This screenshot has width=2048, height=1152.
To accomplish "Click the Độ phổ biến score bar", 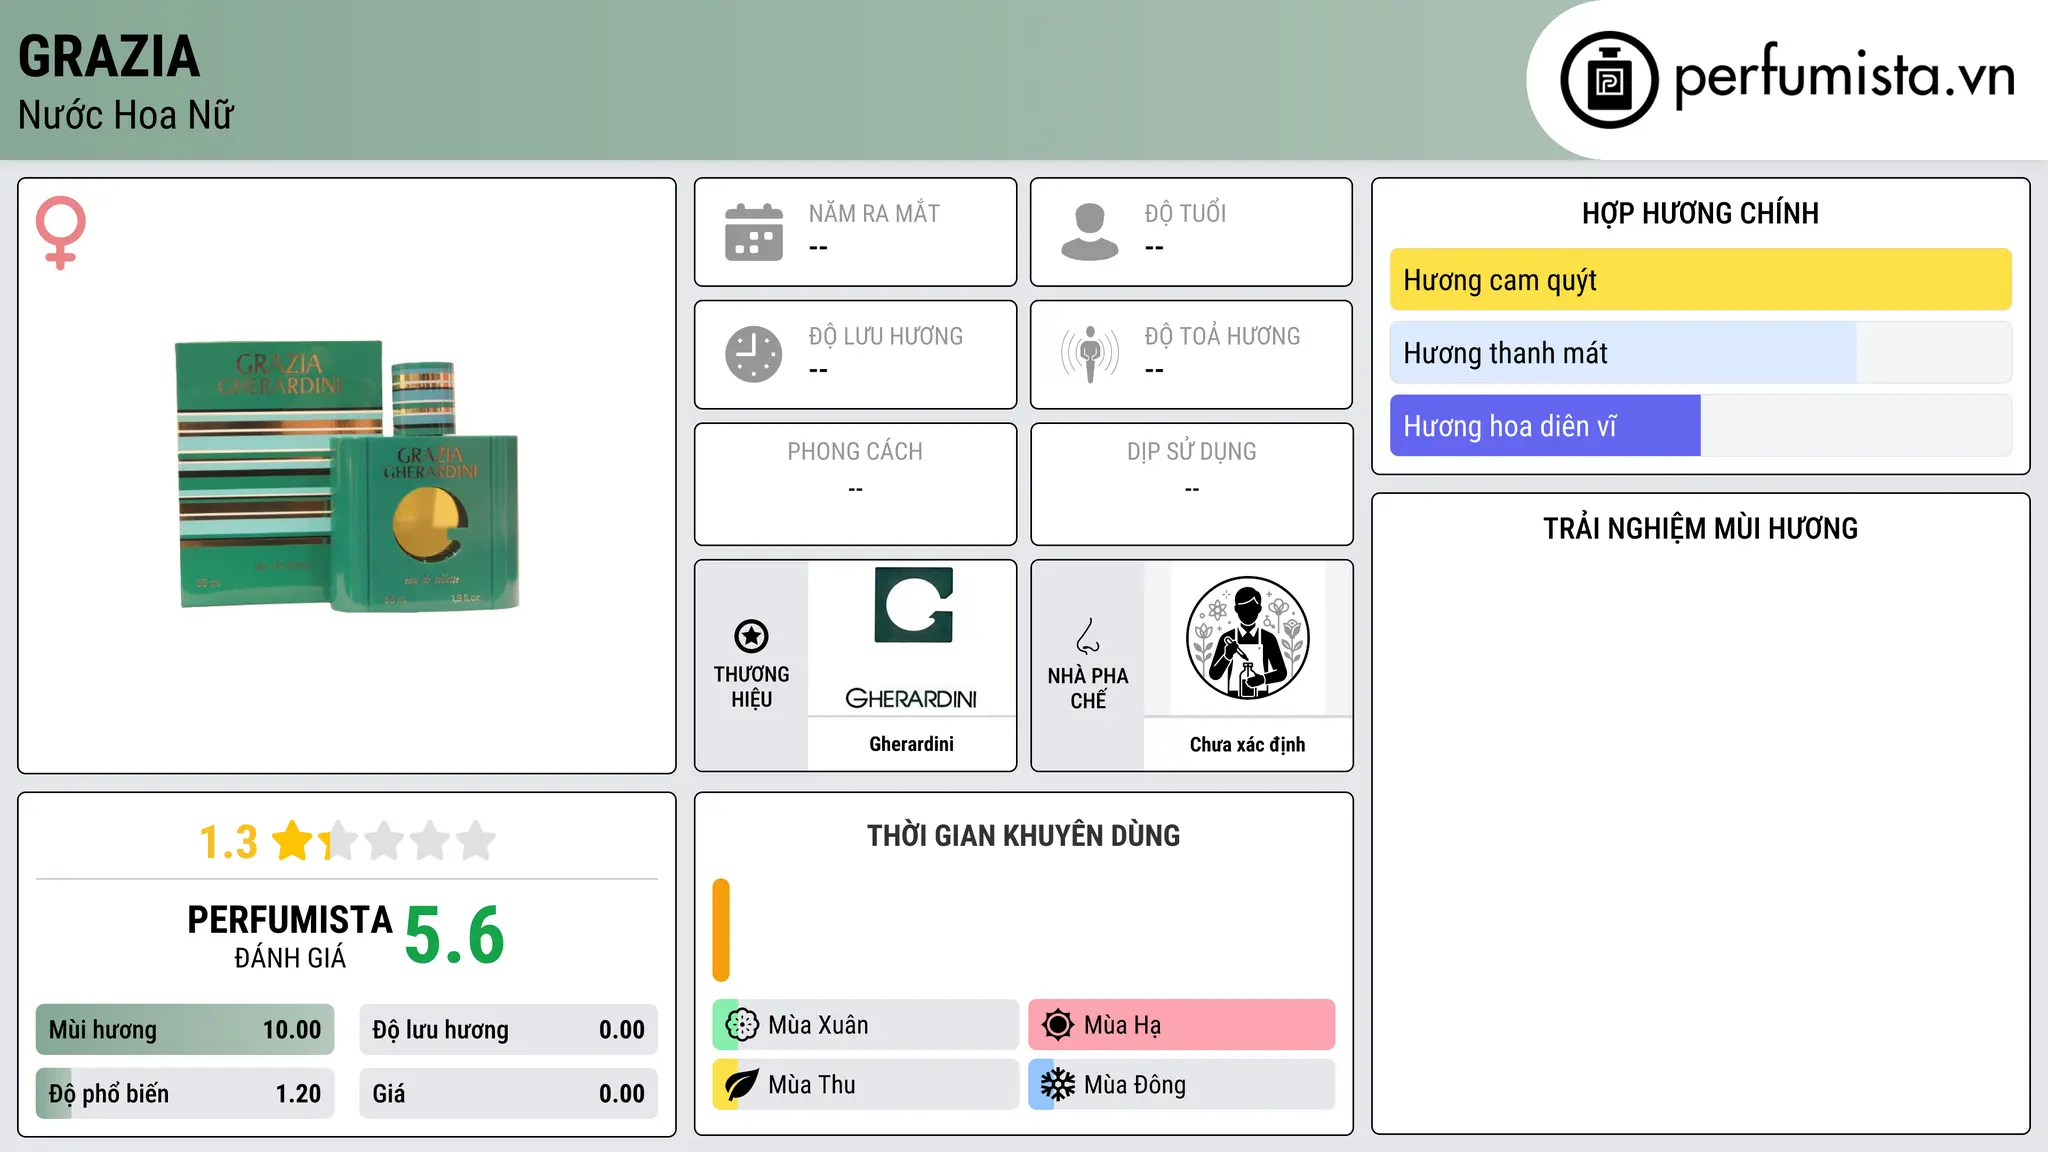I will coord(185,1094).
